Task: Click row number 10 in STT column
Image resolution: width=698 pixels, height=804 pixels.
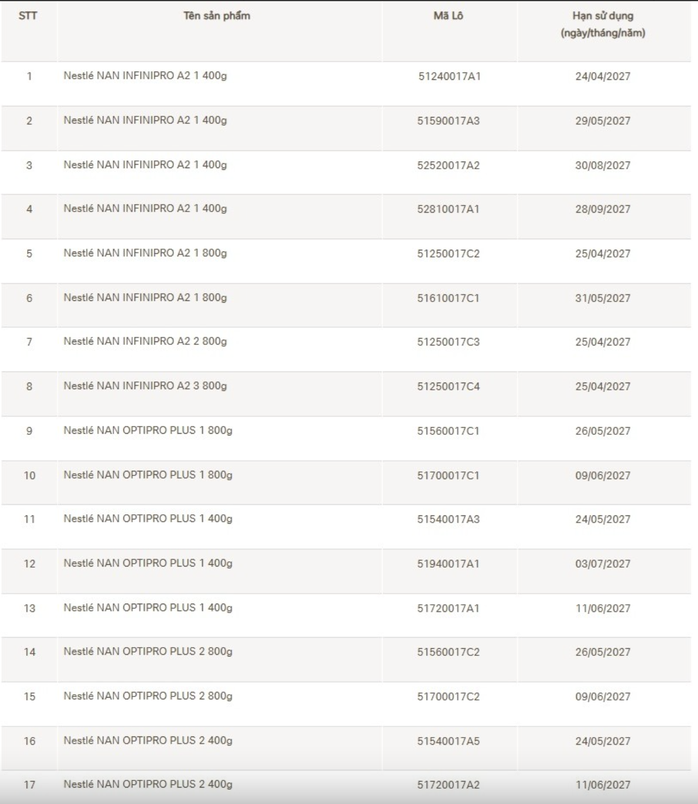Action: click(x=29, y=475)
